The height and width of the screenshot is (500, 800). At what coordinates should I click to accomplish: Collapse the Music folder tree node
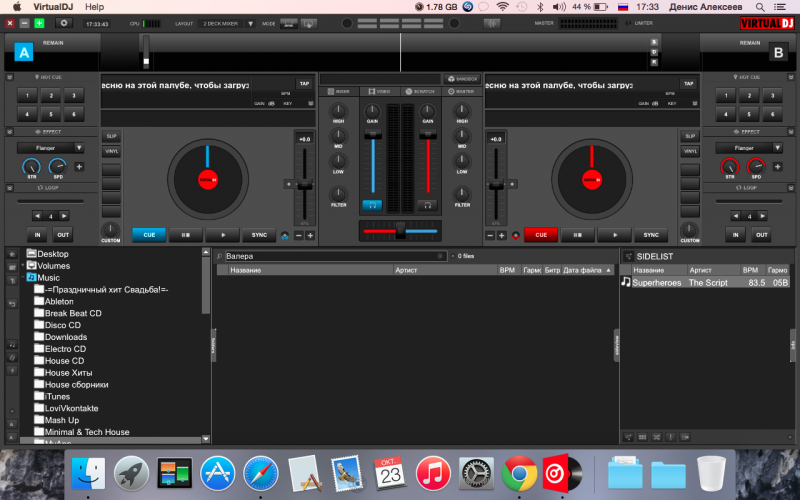(23, 278)
